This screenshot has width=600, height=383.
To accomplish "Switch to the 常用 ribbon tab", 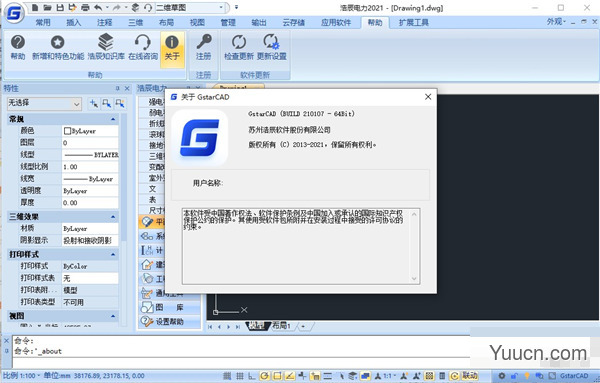I will (43, 23).
